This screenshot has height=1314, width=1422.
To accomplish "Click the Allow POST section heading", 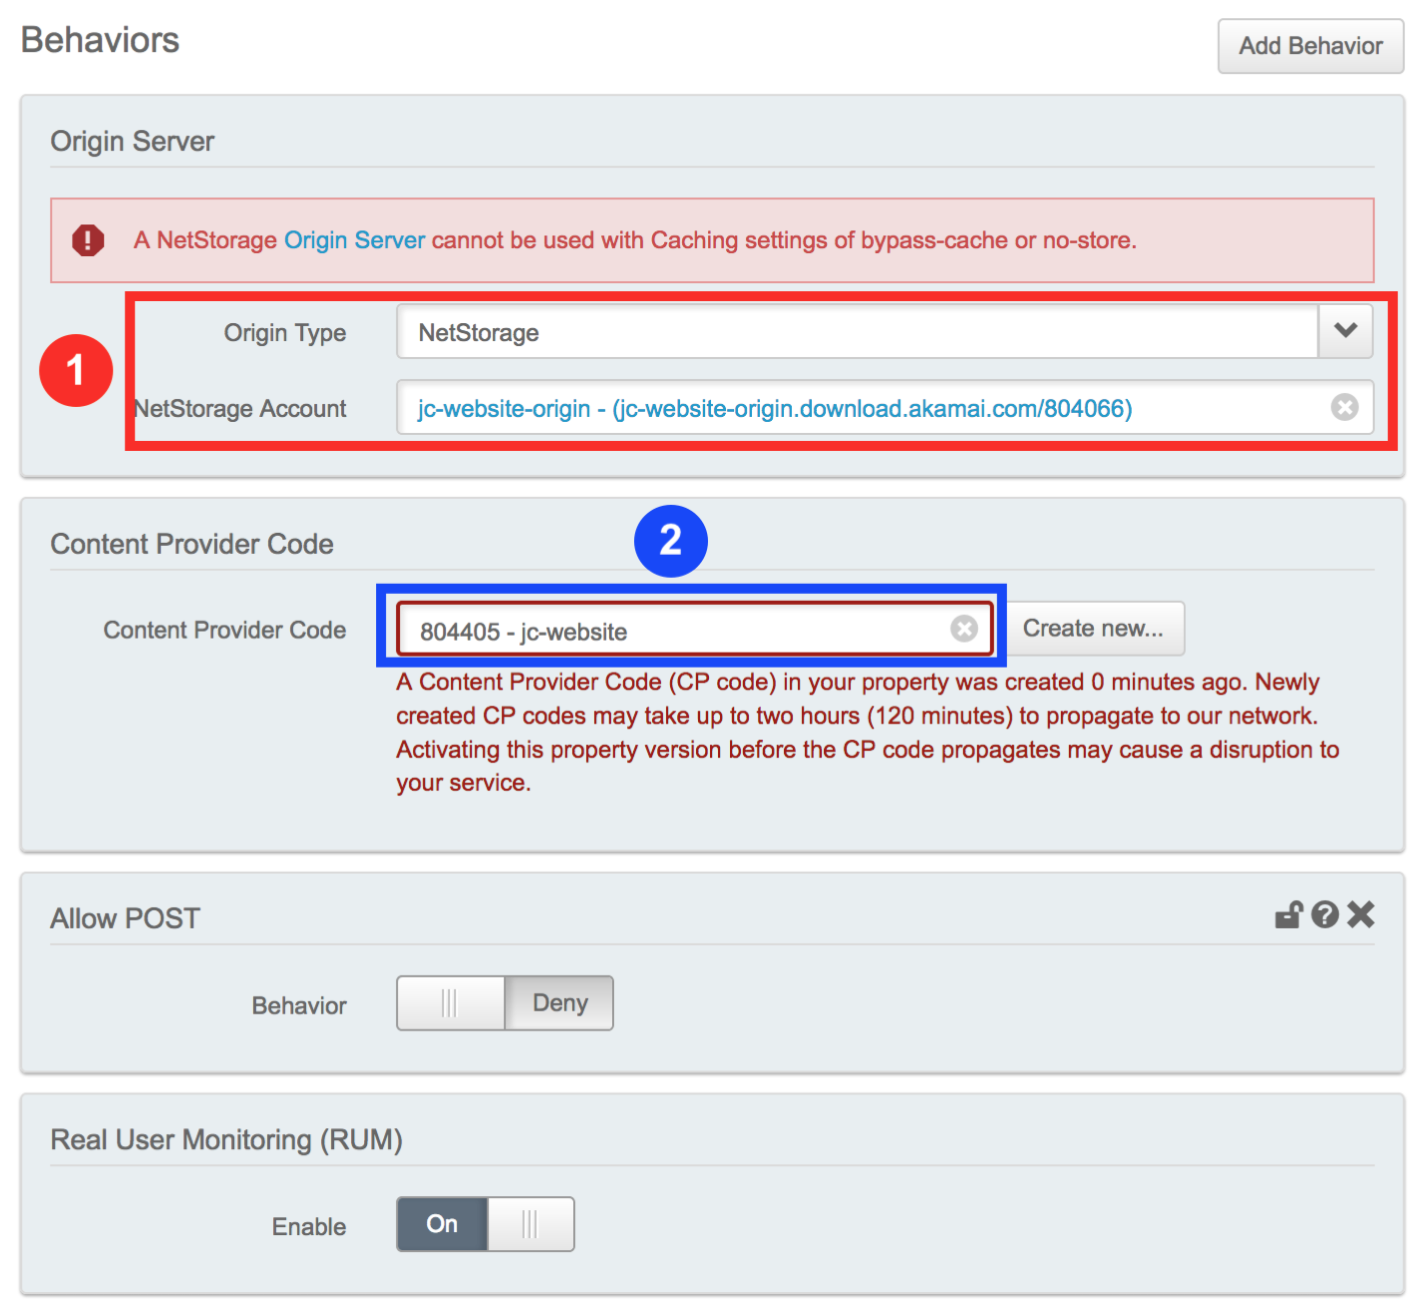I will (x=125, y=918).
